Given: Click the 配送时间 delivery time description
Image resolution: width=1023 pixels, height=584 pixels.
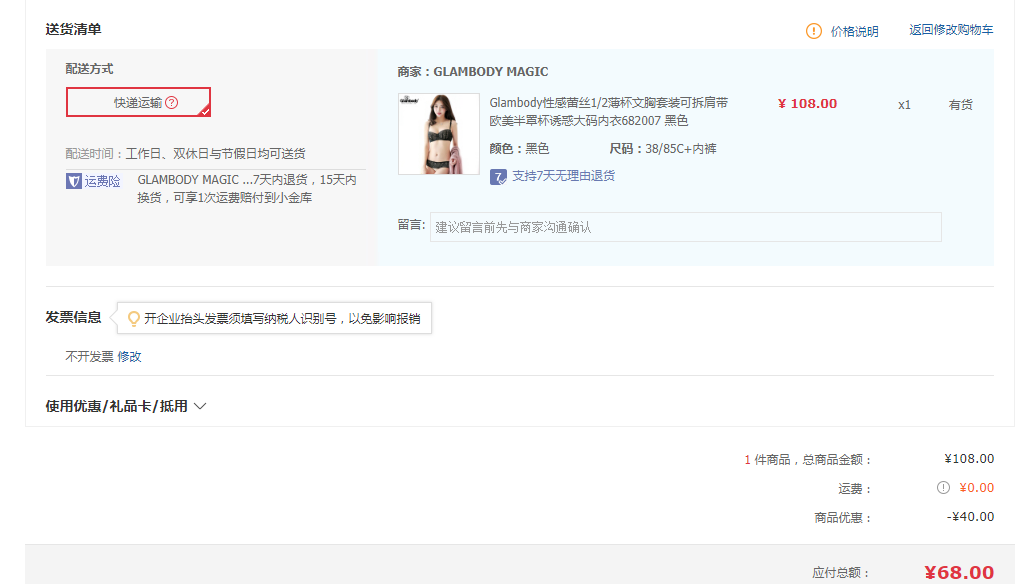Looking at the screenshot, I should coord(185,154).
